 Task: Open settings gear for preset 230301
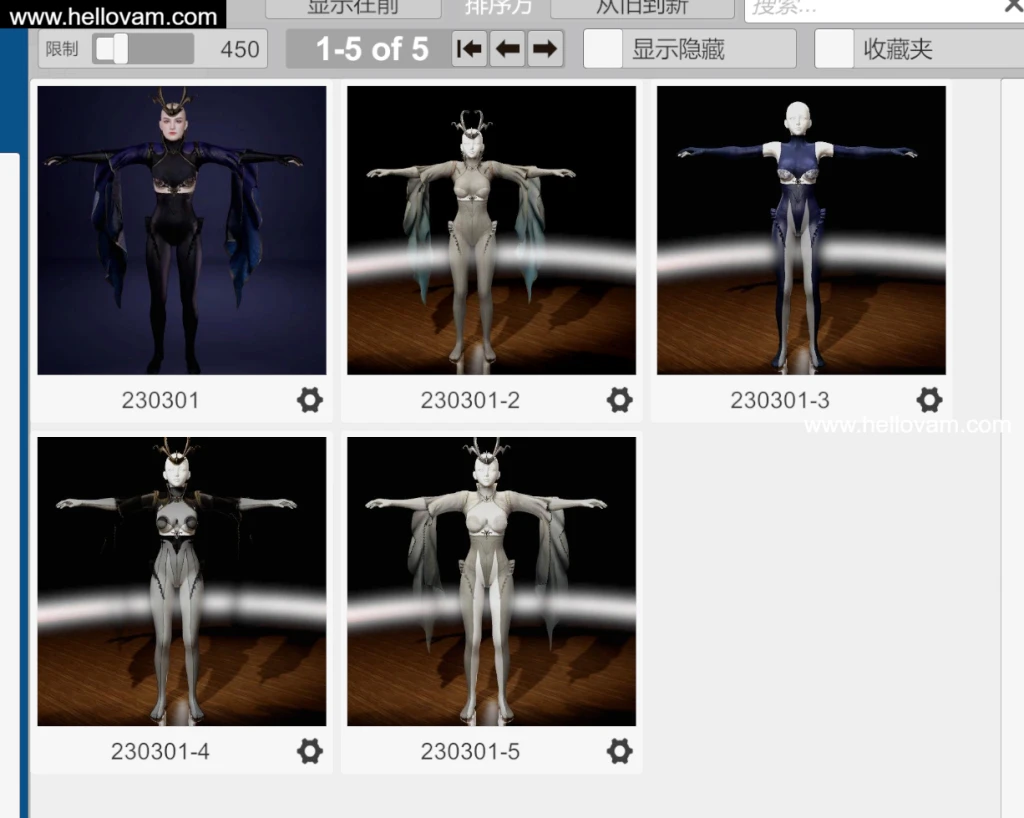[310, 400]
